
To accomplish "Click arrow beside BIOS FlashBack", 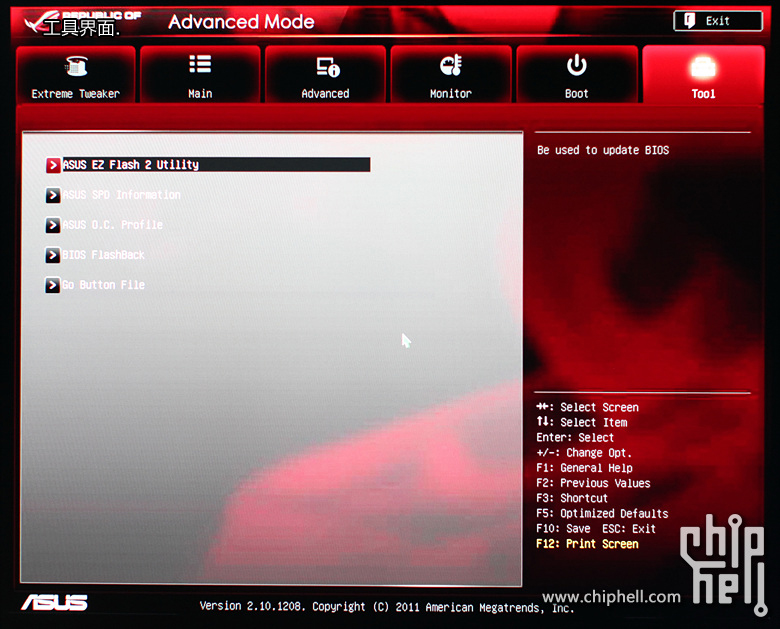I will click(x=53, y=255).
